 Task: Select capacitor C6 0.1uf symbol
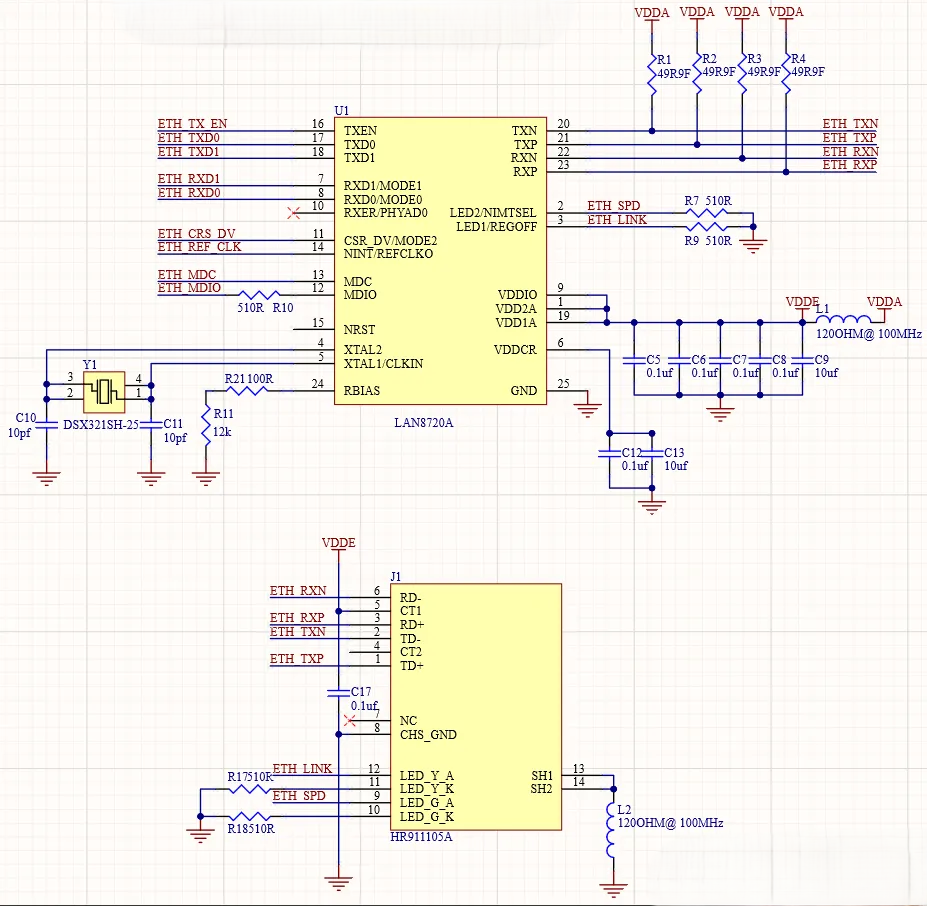pos(679,360)
